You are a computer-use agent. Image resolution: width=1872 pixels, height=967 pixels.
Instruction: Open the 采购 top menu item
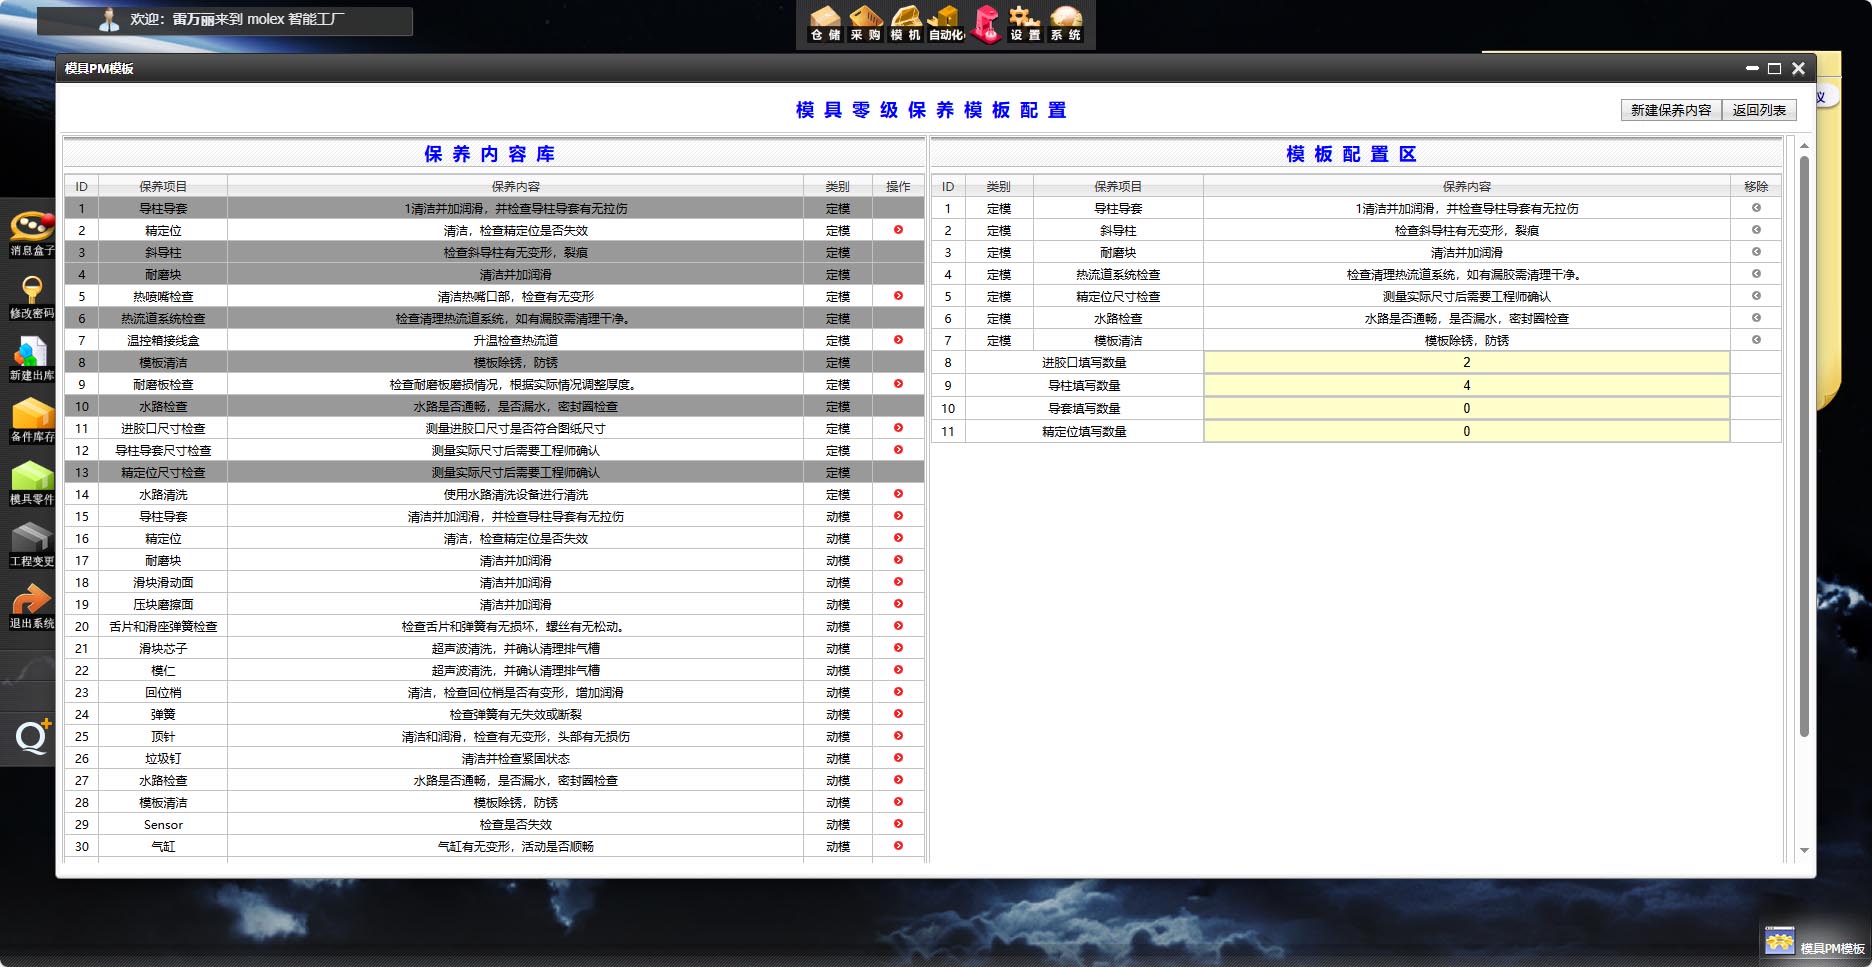click(x=865, y=24)
